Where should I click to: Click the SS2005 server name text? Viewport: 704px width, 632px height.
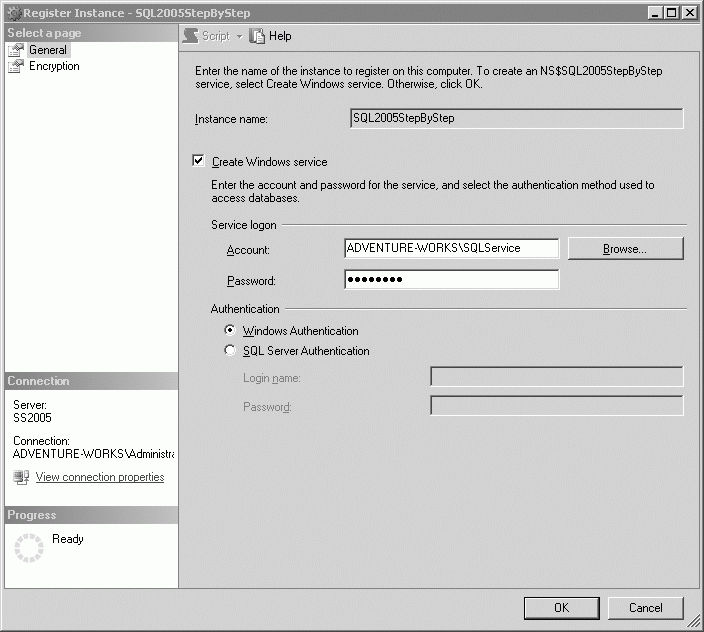pos(32,418)
